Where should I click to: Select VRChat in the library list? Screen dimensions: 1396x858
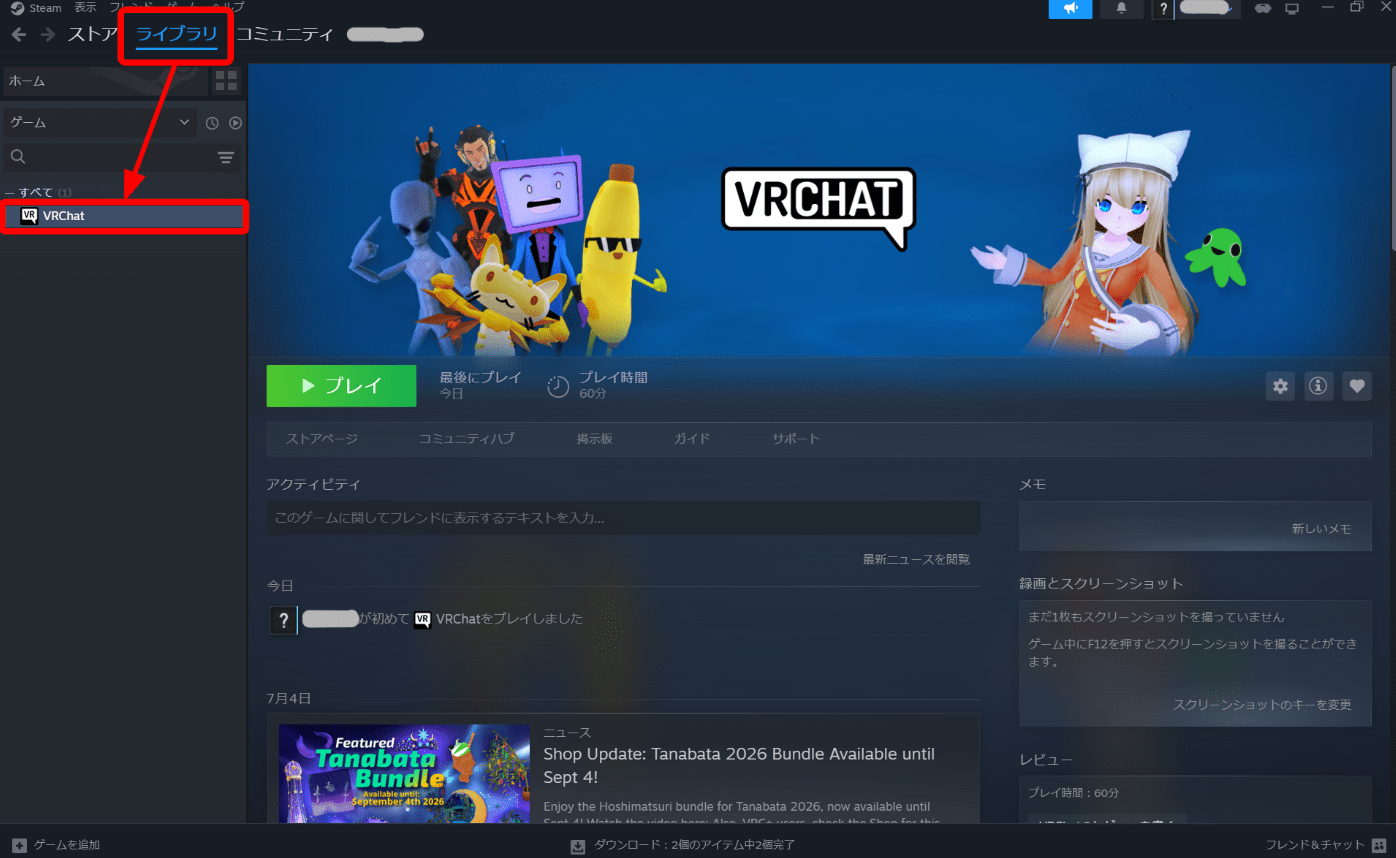pos(124,216)
